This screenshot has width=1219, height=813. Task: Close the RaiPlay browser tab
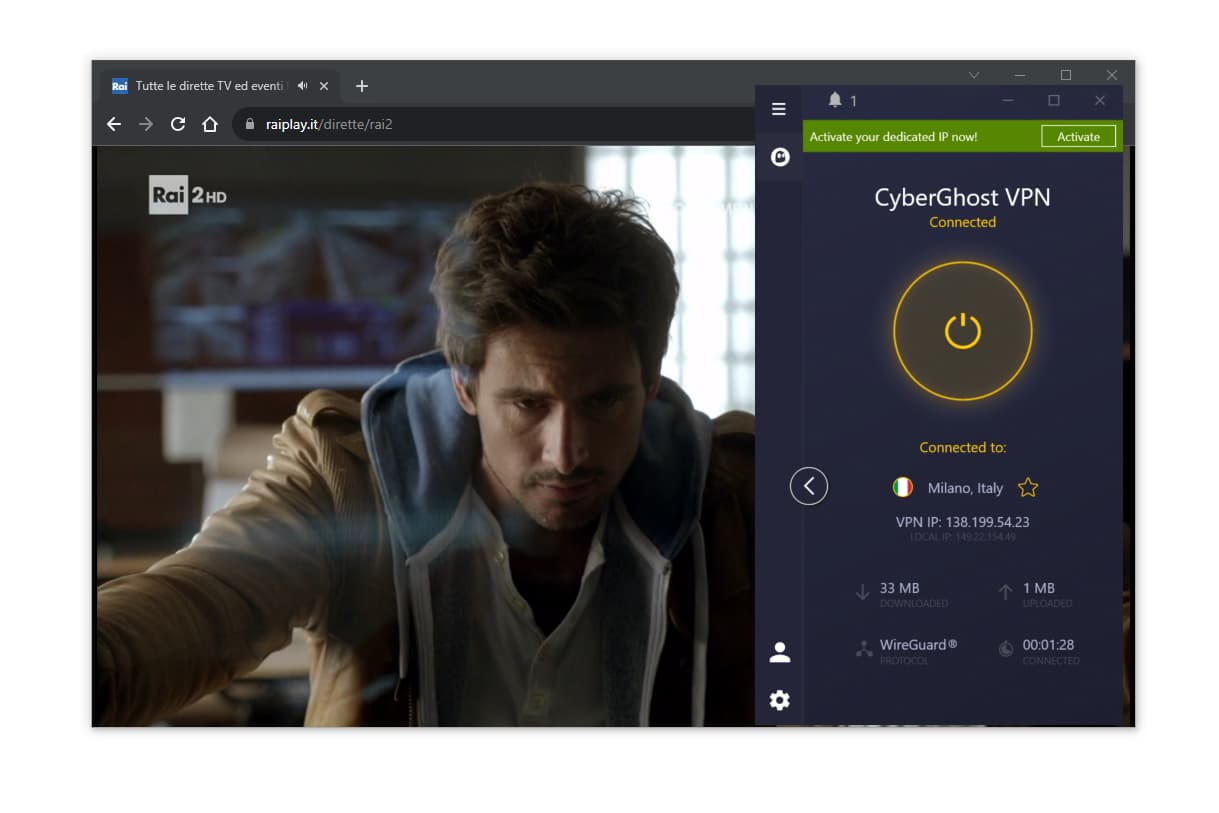click(x=324, y=86)
